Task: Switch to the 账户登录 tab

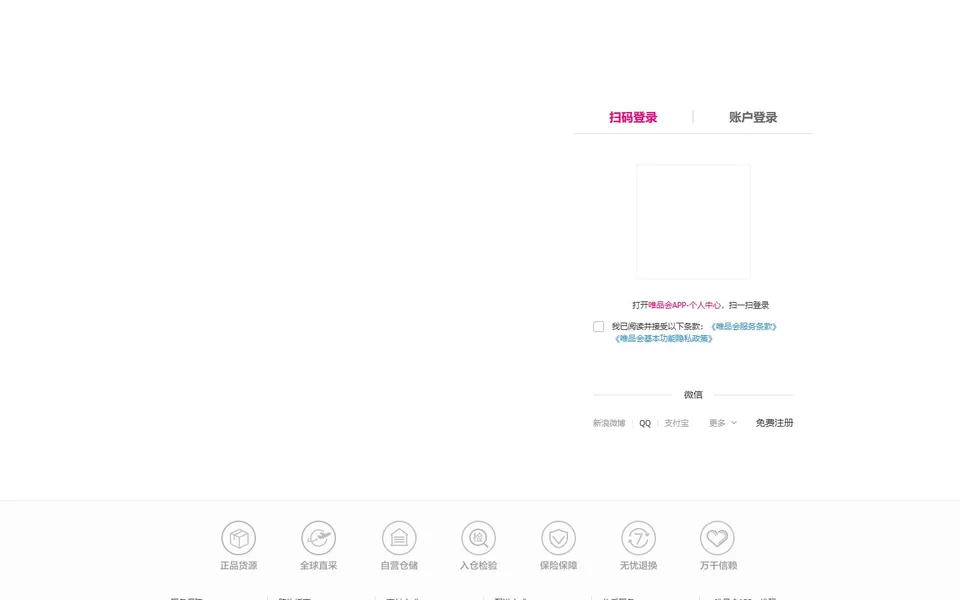Action: 753,118
